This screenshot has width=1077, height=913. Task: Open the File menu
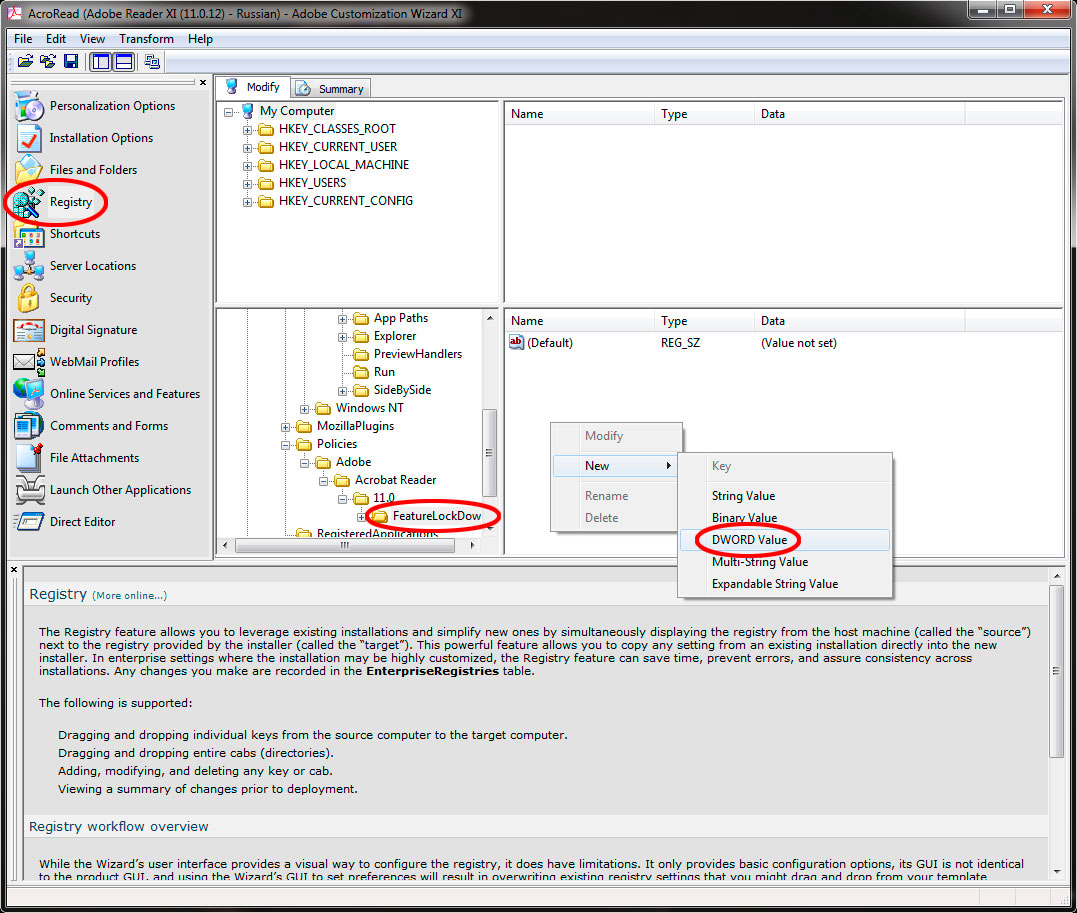tap(23, 39)
